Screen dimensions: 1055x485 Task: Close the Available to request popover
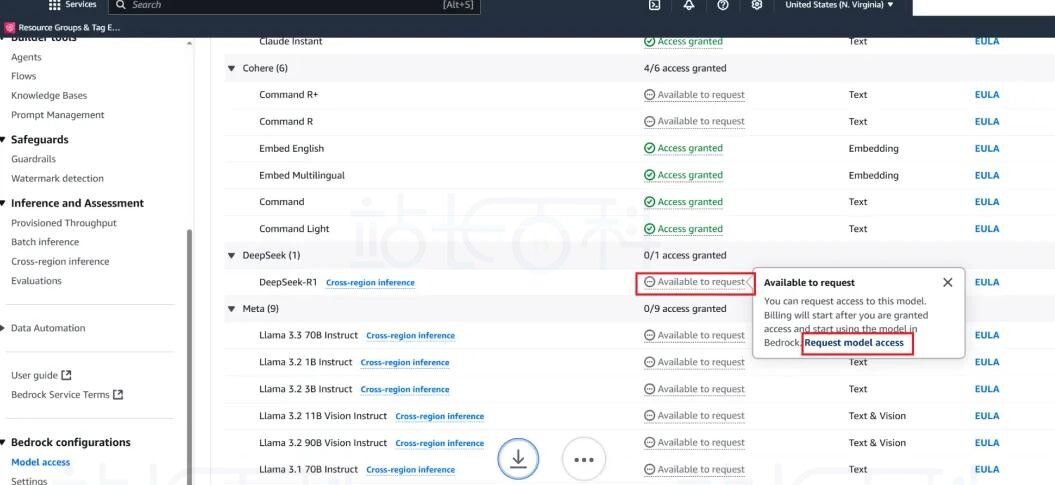[x=947, y=282]
